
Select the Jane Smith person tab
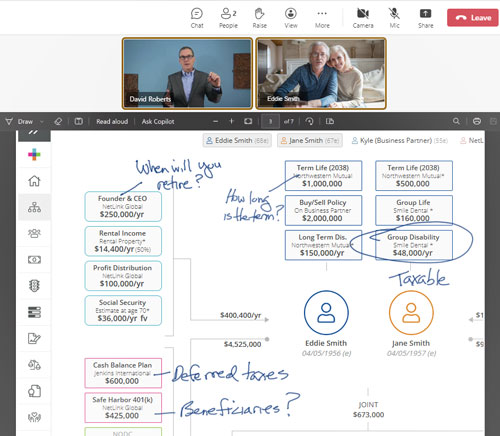(x=310, y=140)
